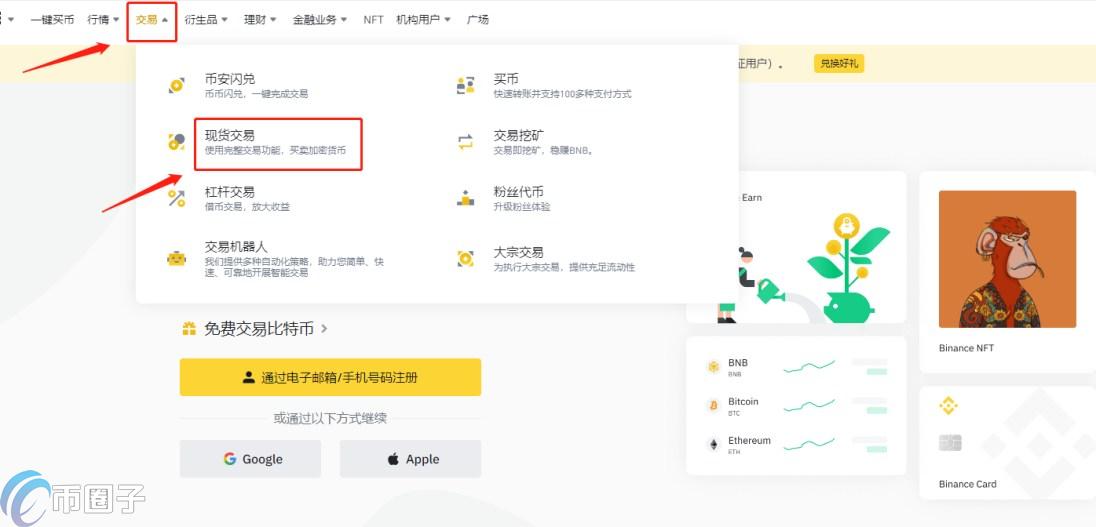Click 通过电子邮箱/手机号码注册 button

tap(331, 377)
